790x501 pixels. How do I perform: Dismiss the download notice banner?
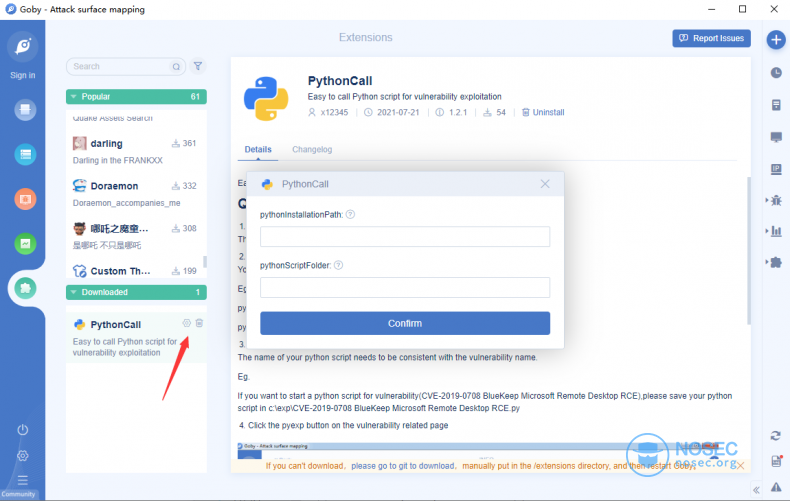pyautogui.click(x=740, y=466)
